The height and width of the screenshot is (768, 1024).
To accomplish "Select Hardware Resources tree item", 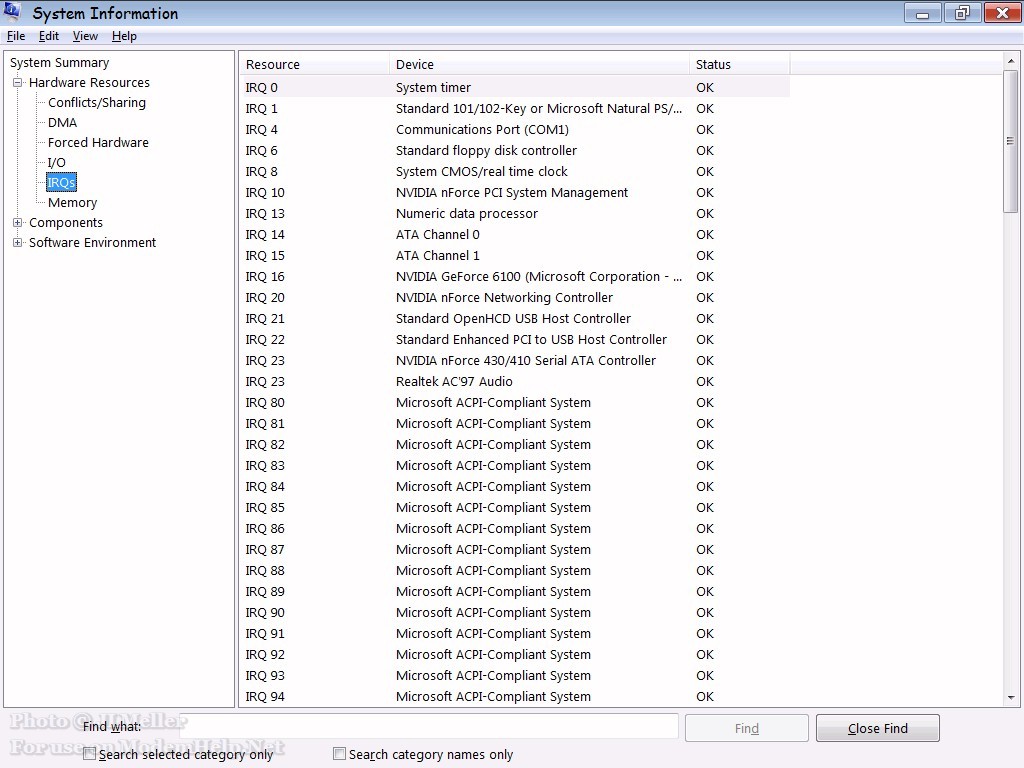I will (x=89, y=82).
